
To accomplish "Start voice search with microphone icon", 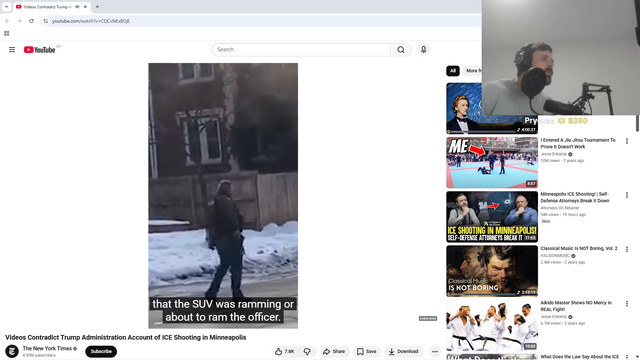I will tap(423, 50).
